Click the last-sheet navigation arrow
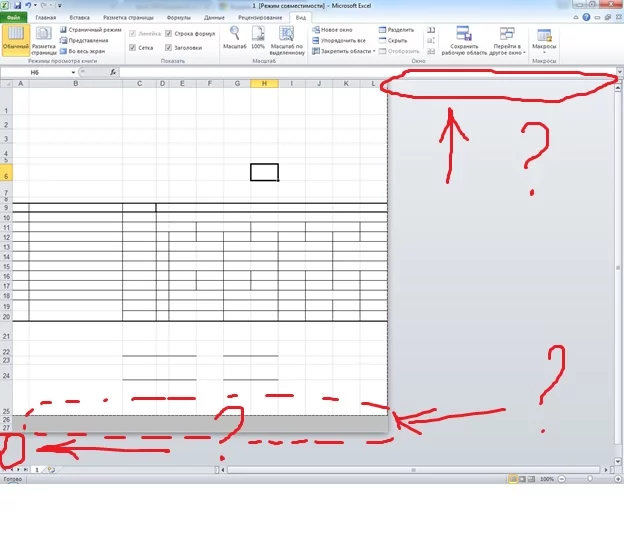Image resolution: width=624 pixels, height=547 pixels. coord(25,470)
